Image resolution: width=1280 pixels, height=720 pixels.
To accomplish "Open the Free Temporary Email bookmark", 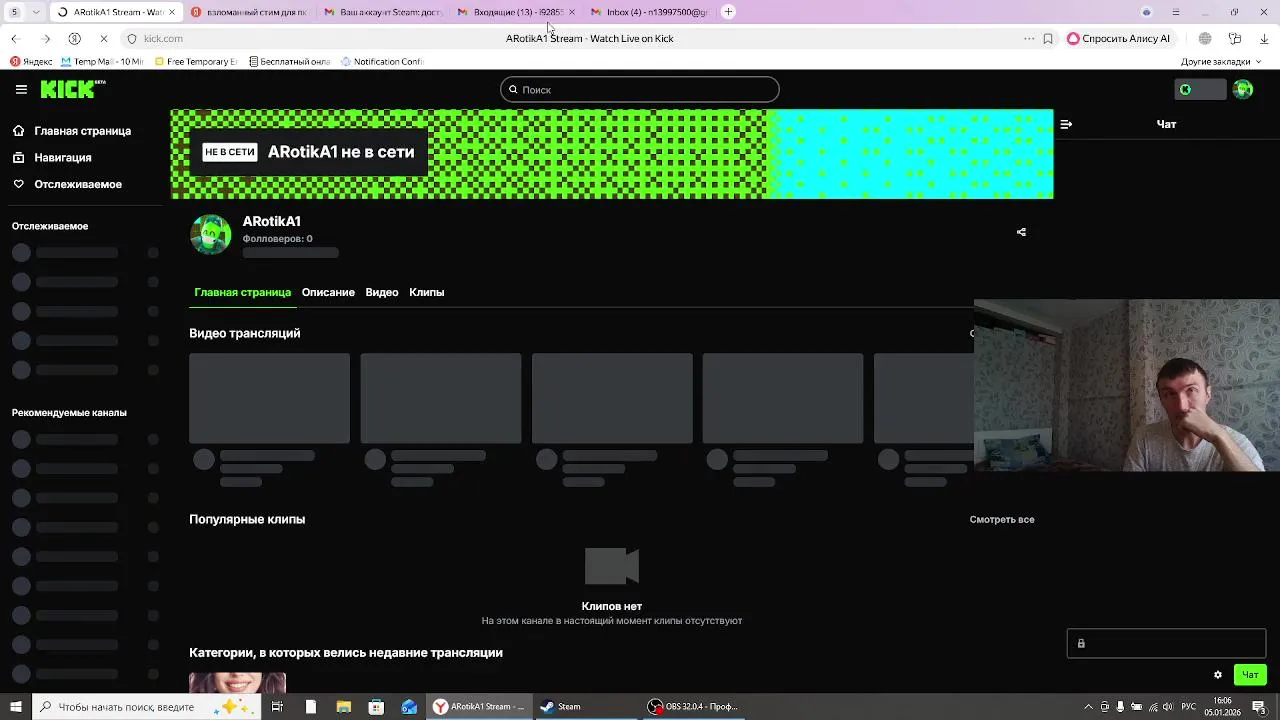I will pos(196,61).
